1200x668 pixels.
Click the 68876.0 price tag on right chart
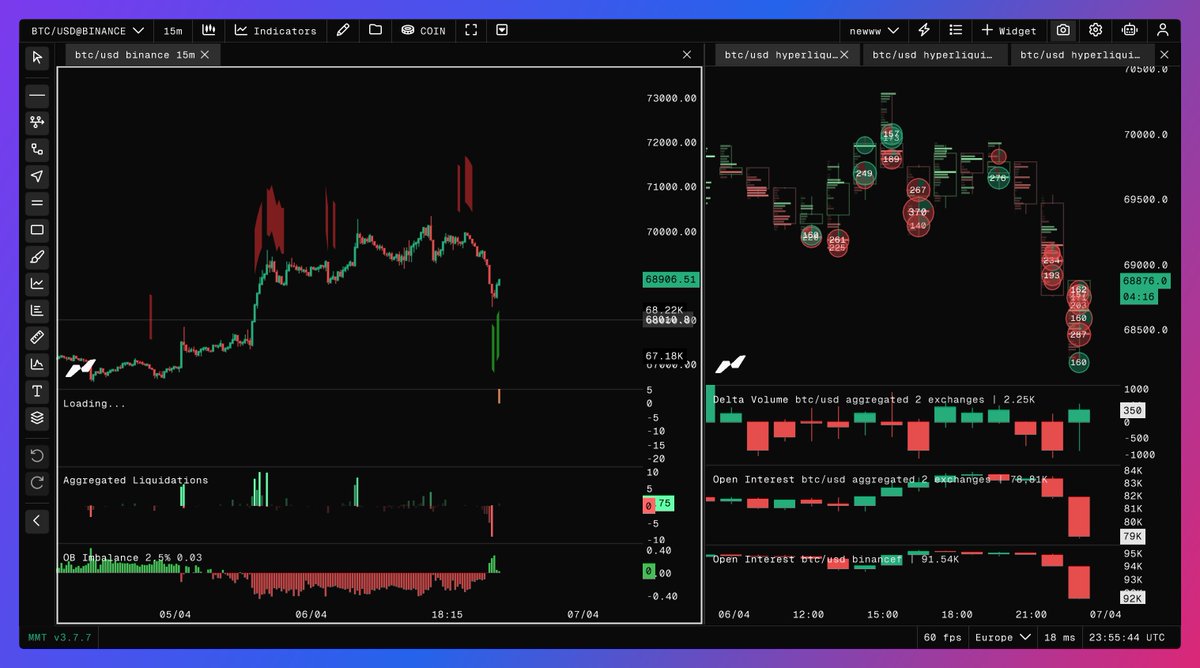pos(1145,281)
